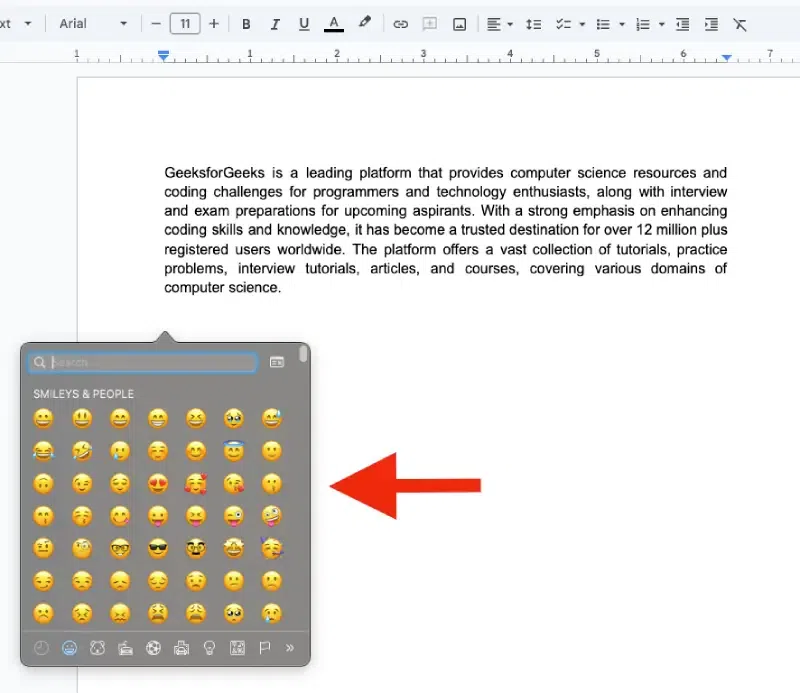Insert the winking face emoji
This screenshot has width=800, height=693.
pos(82,483)
